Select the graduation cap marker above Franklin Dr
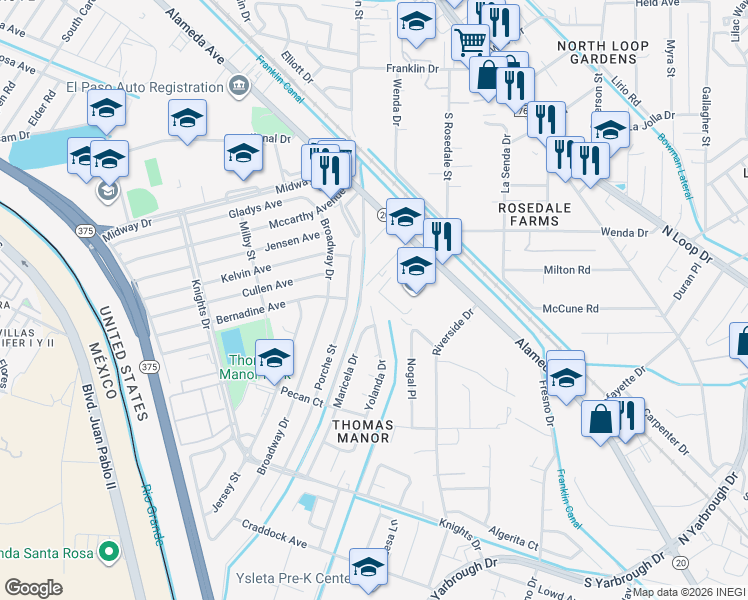Image resolution: width=748 pixels, height=600 pixels. point(416,21)
